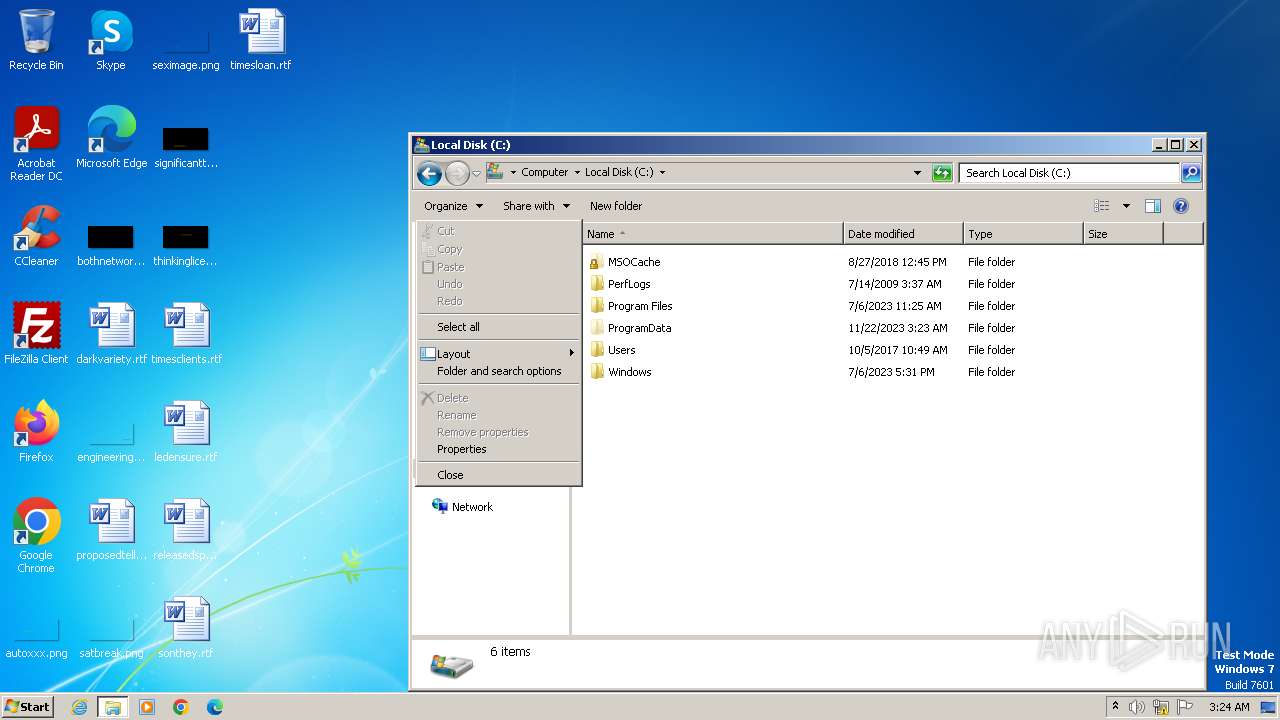Open the More view options arrow
Viewport: 1280px width, 720px height.
[1126, 206]
